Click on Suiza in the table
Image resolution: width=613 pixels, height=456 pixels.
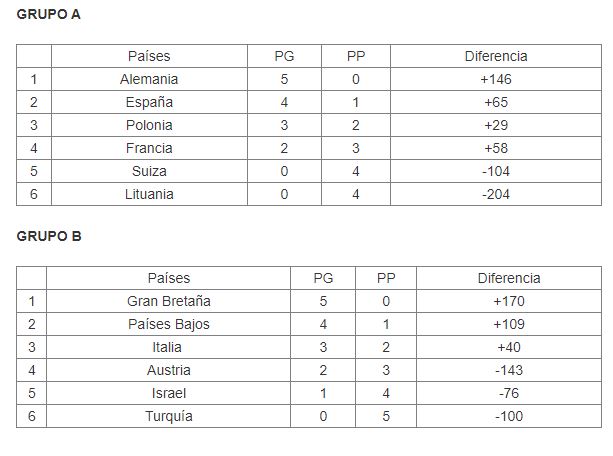click(x=149, y=171)
